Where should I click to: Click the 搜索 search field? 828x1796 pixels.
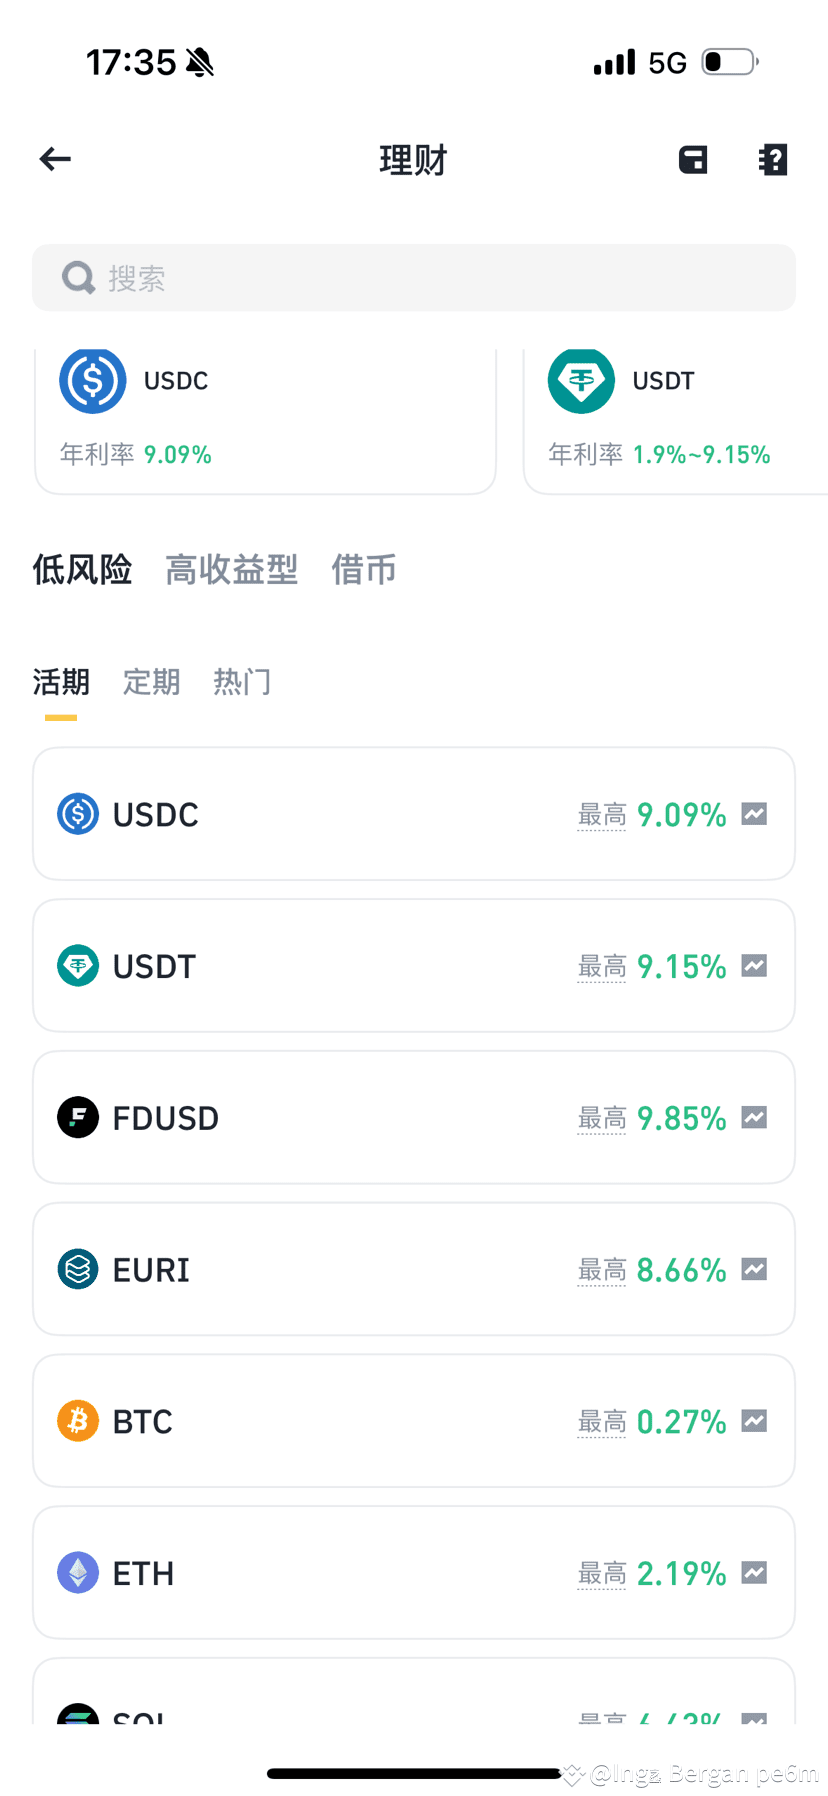414,278
